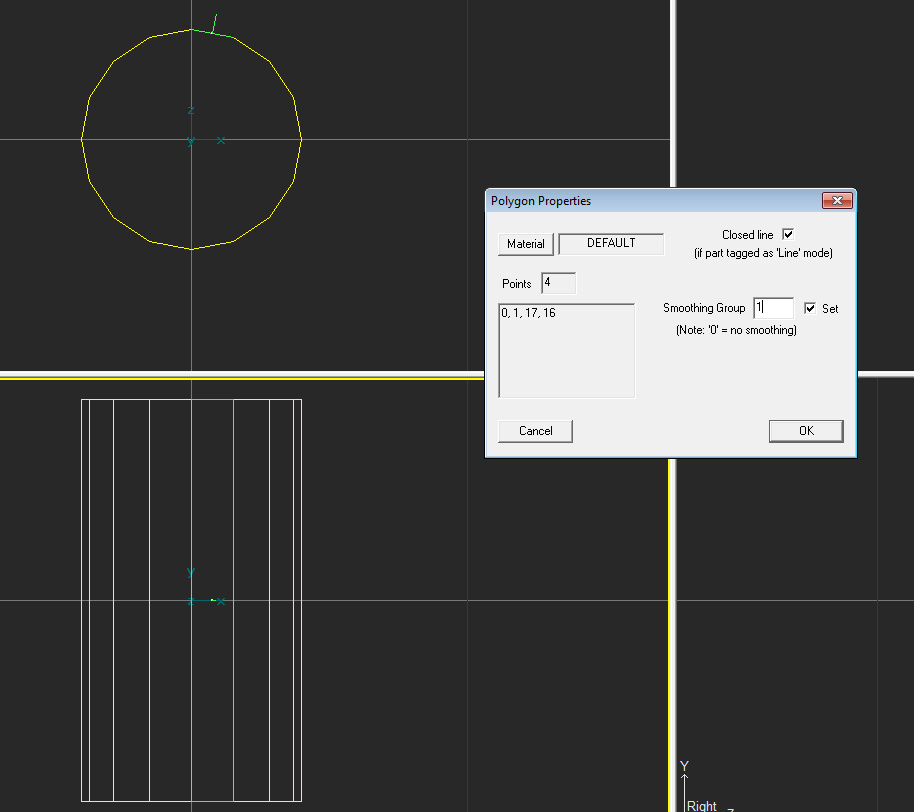Click the Points label
The height and width of the screenshot is (812, 914).
point(516,284)
